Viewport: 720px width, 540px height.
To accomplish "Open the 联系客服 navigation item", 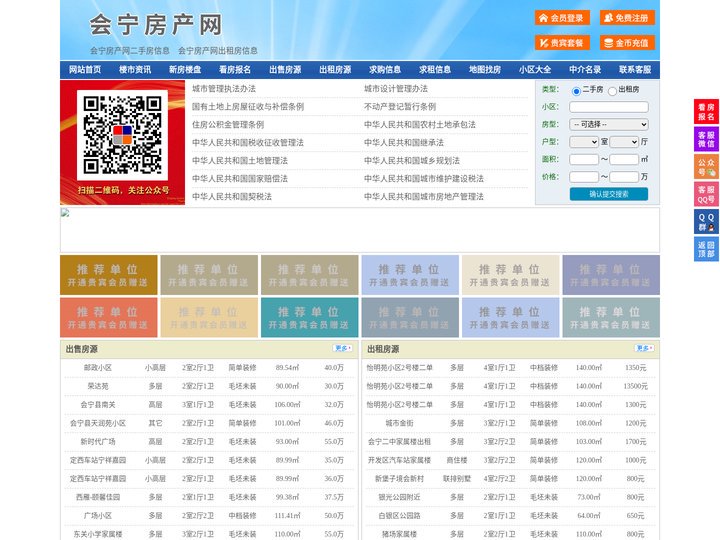I will click(635, 70).
